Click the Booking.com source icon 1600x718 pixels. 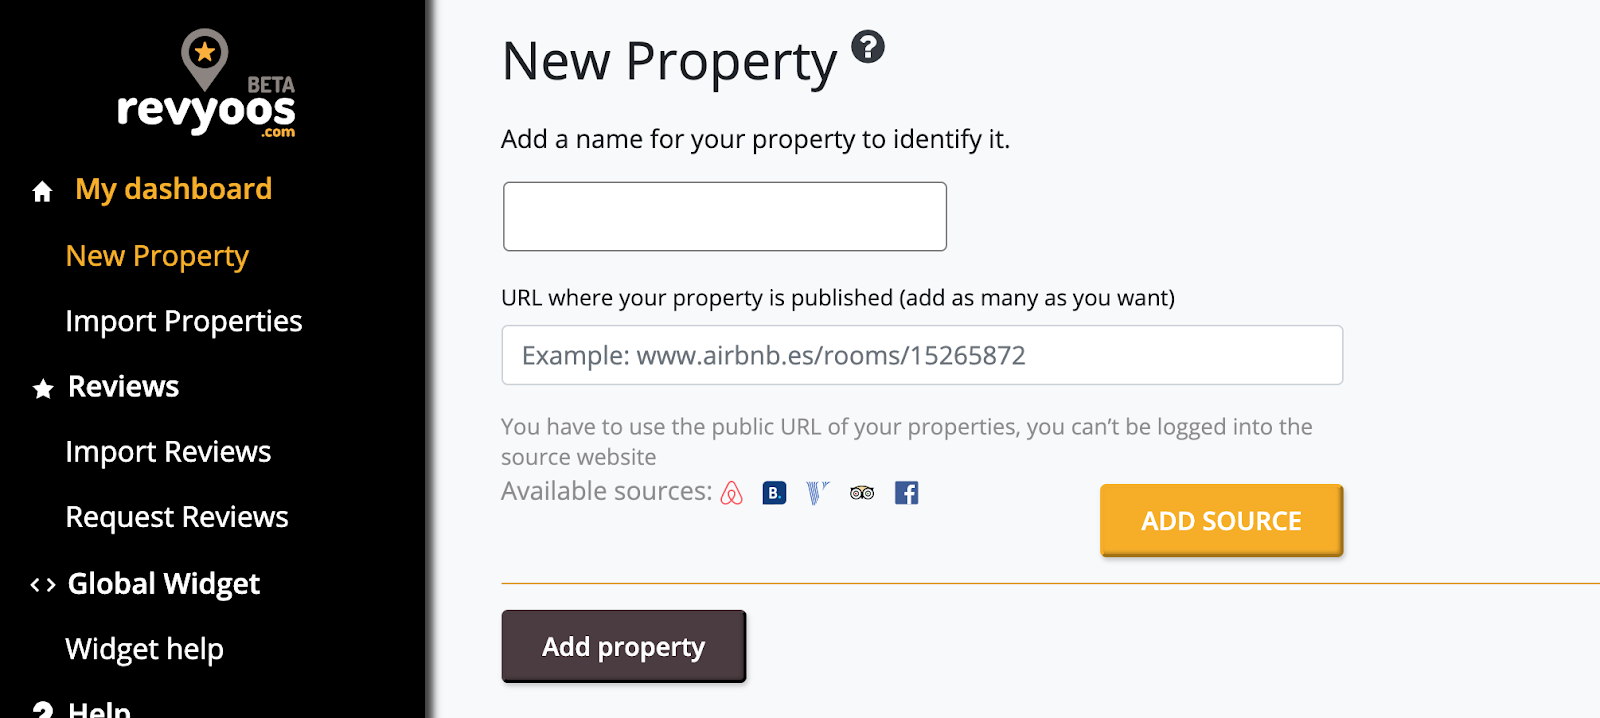[x=774, y=493]
